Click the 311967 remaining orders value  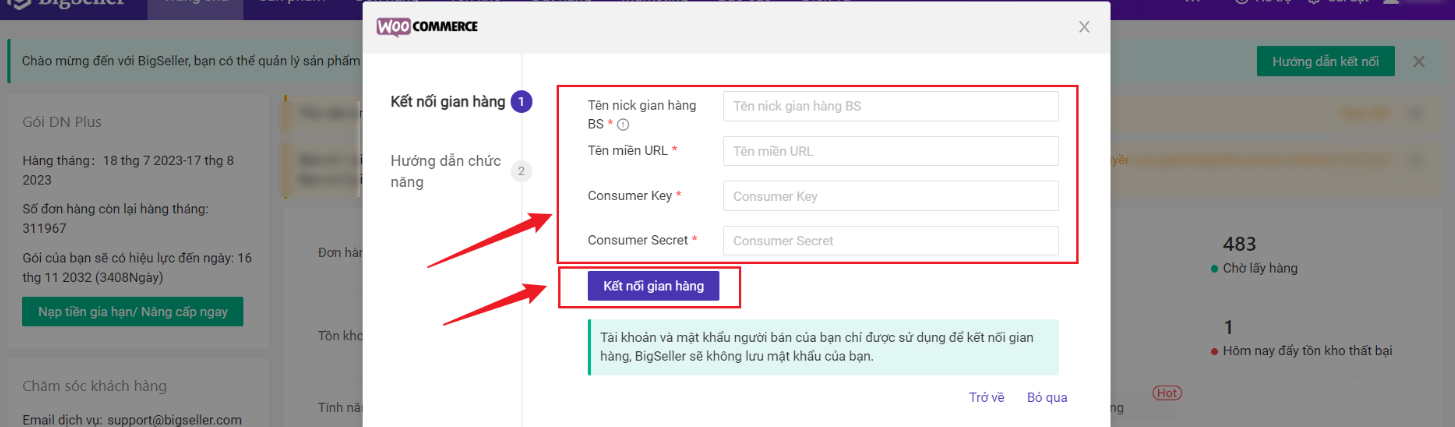click(x=43, y=227)
